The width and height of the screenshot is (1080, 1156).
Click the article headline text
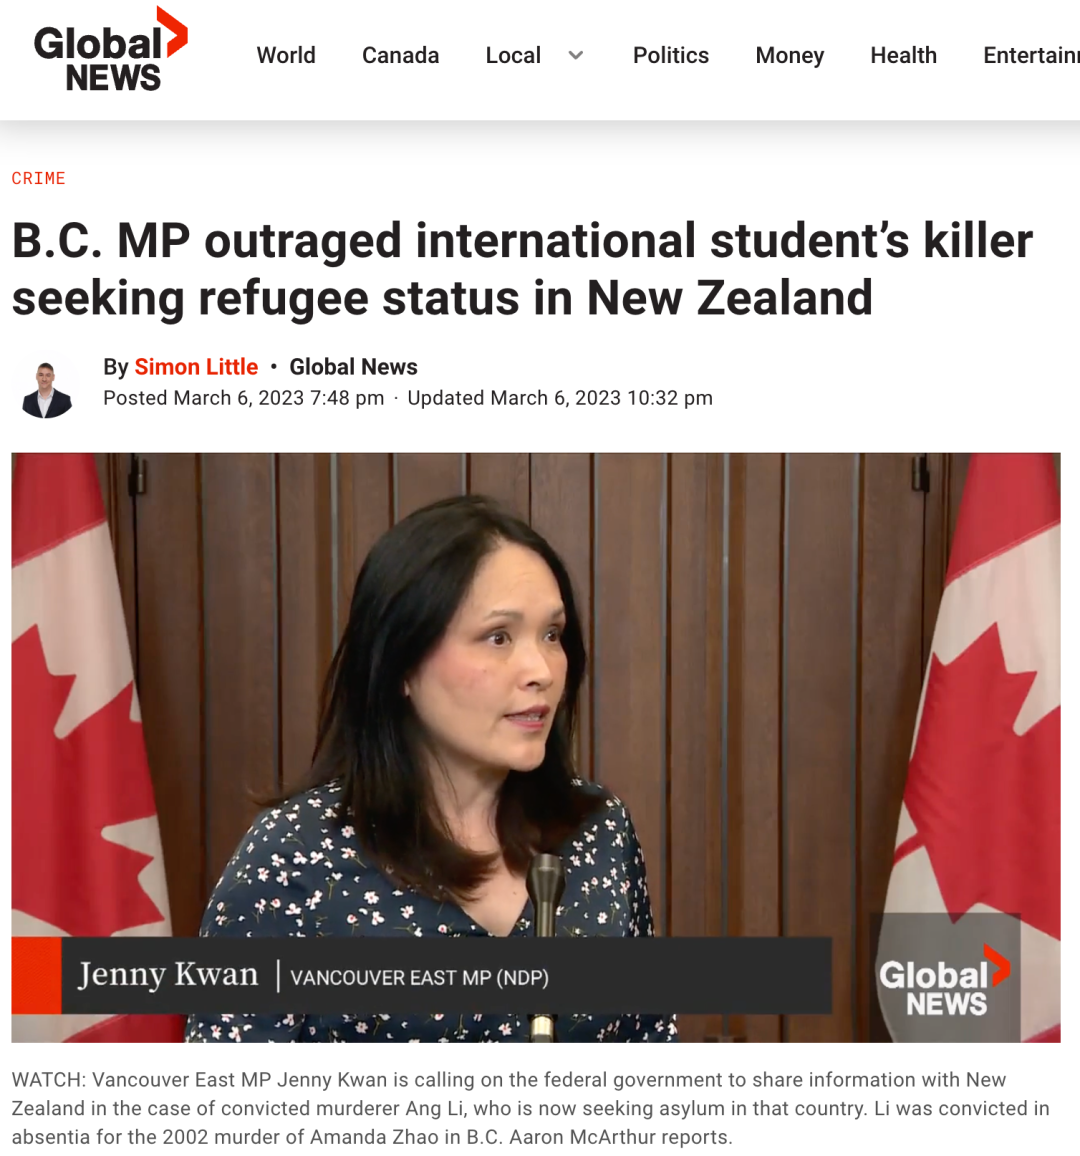point(522,269)
